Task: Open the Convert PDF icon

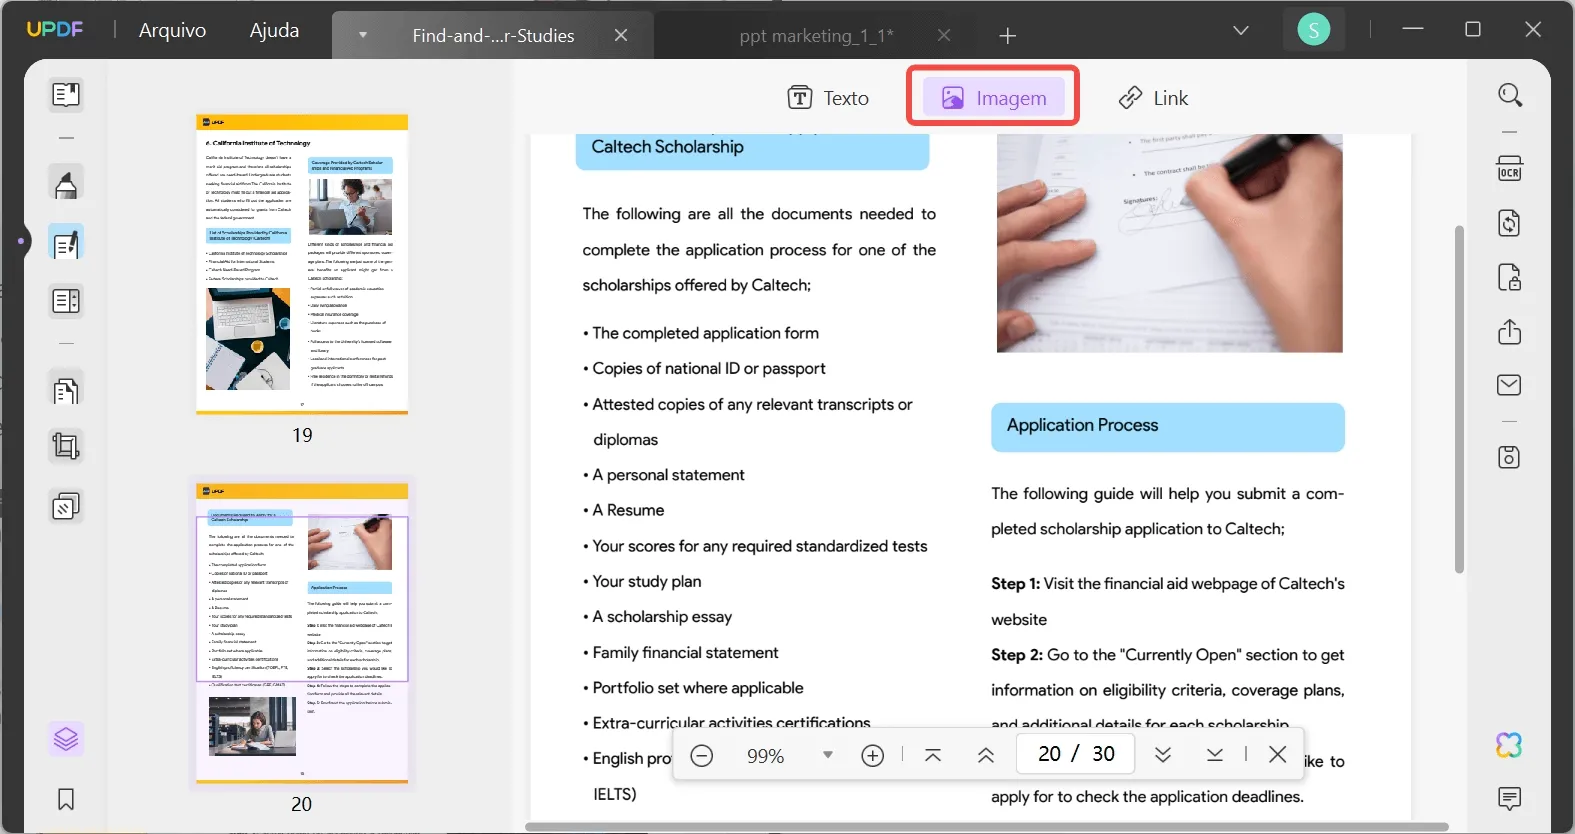Action: click(1510, 222)
